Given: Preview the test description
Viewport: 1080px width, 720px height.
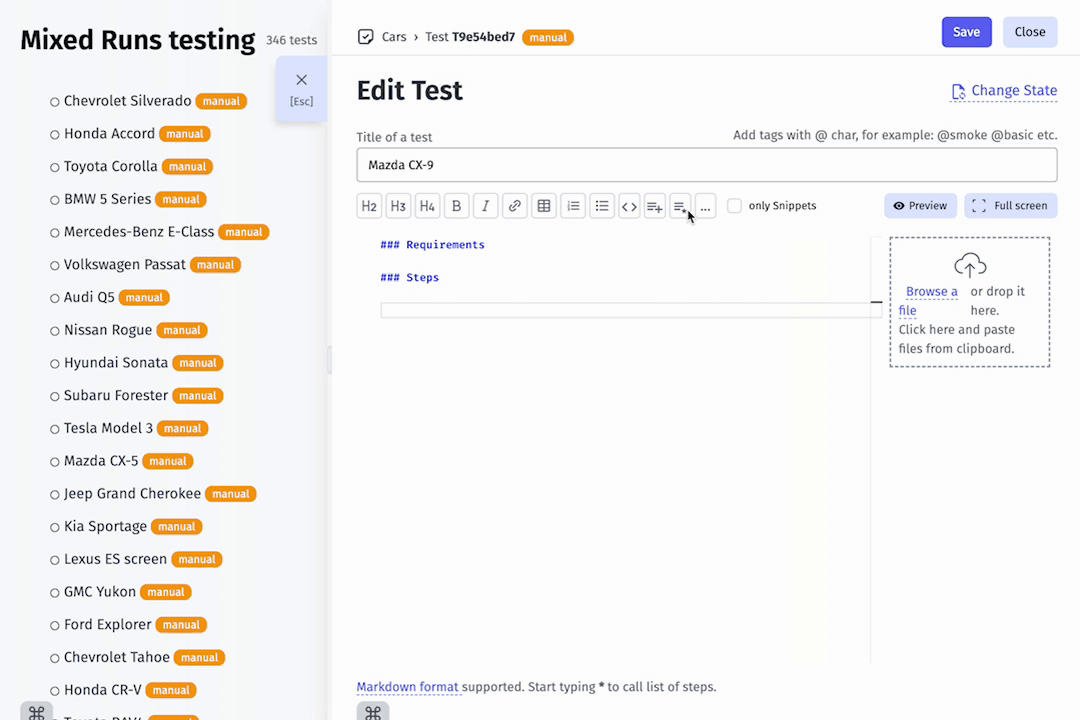Looking at the screenshot, I should click(920, 205).
